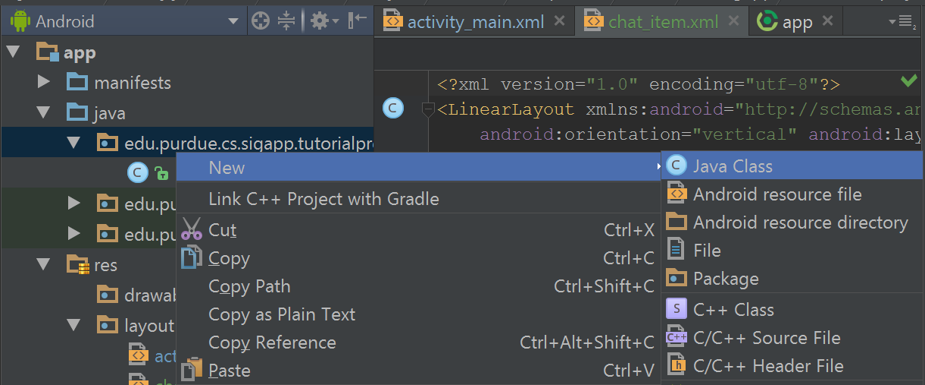Create a new Package
The image size is (925, 385).
[x=793, y=278]
